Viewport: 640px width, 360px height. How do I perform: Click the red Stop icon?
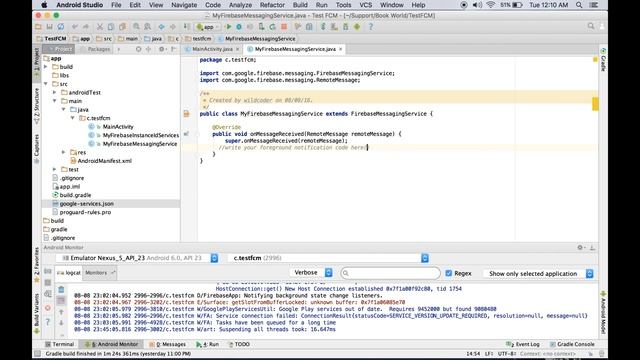284,27
